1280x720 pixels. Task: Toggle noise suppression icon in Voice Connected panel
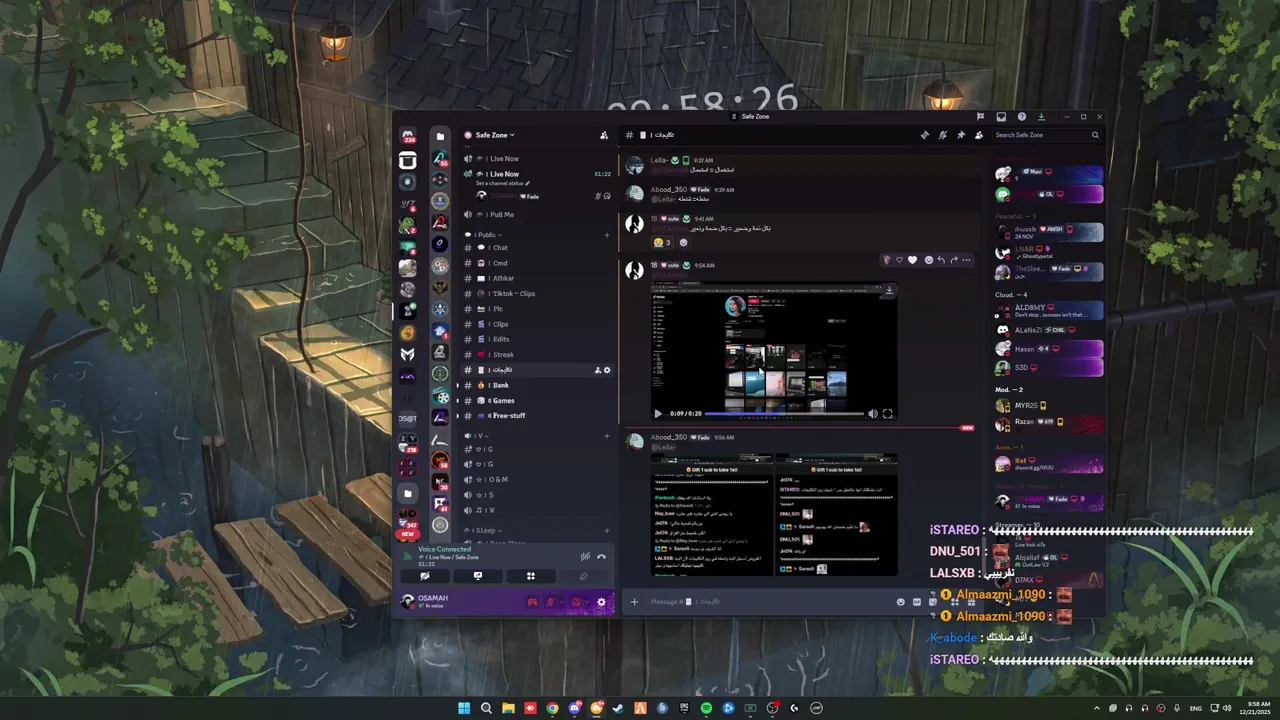(585, 556)
